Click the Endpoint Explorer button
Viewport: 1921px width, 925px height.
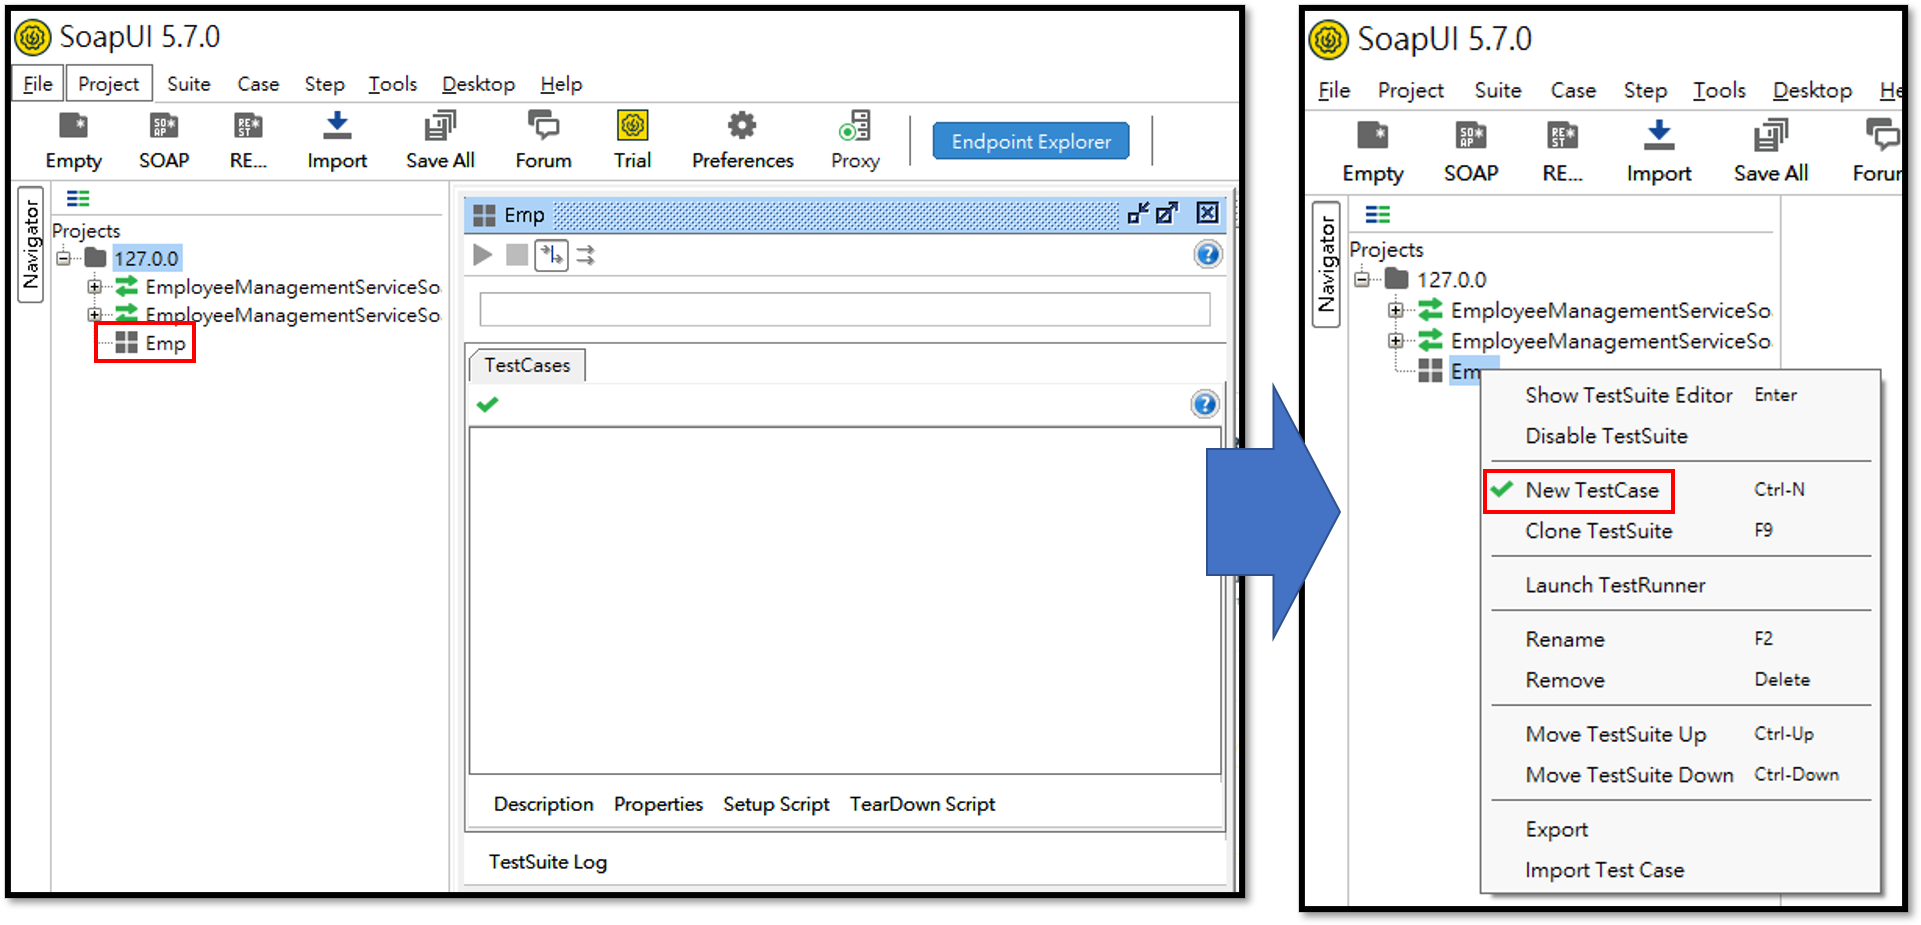tap(1031, 141)
